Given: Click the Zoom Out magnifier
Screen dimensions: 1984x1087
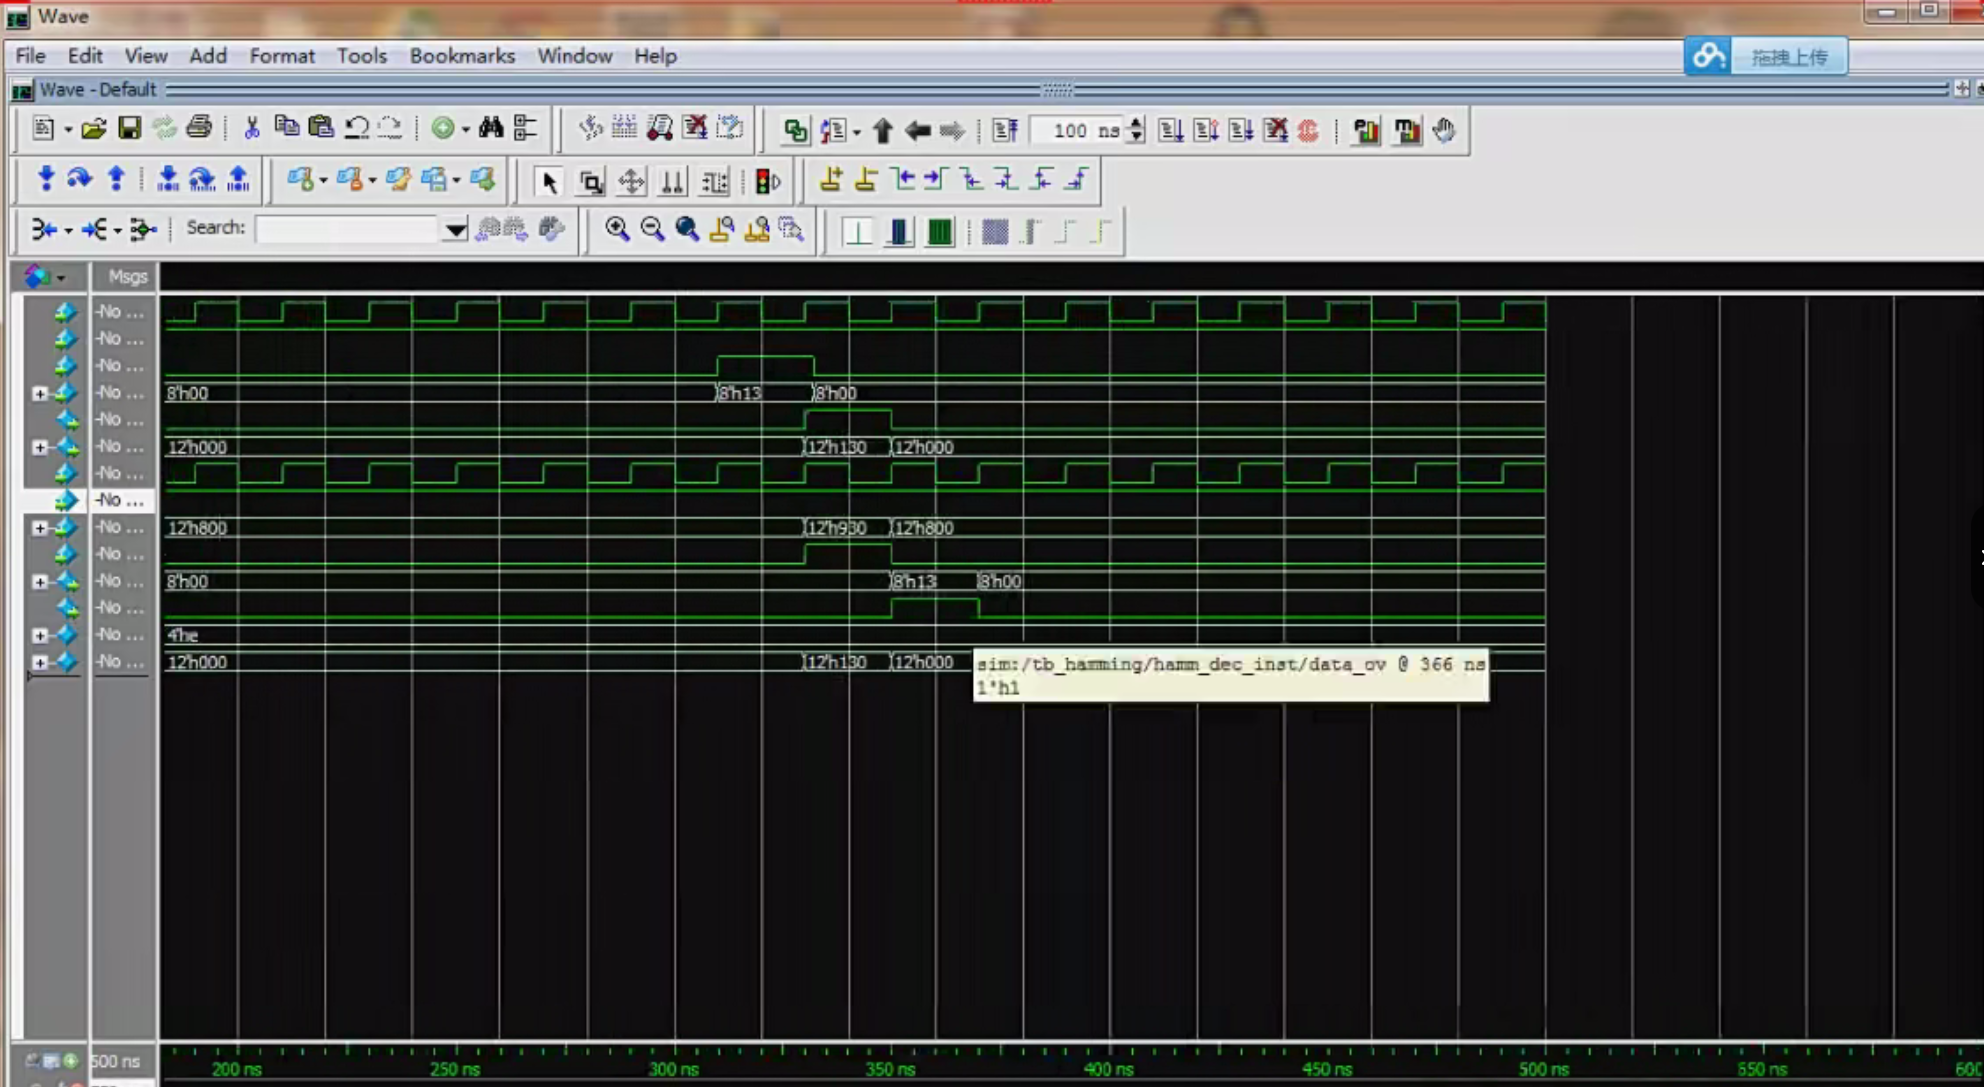Looking at the screenshot, I should coord(652,230).
